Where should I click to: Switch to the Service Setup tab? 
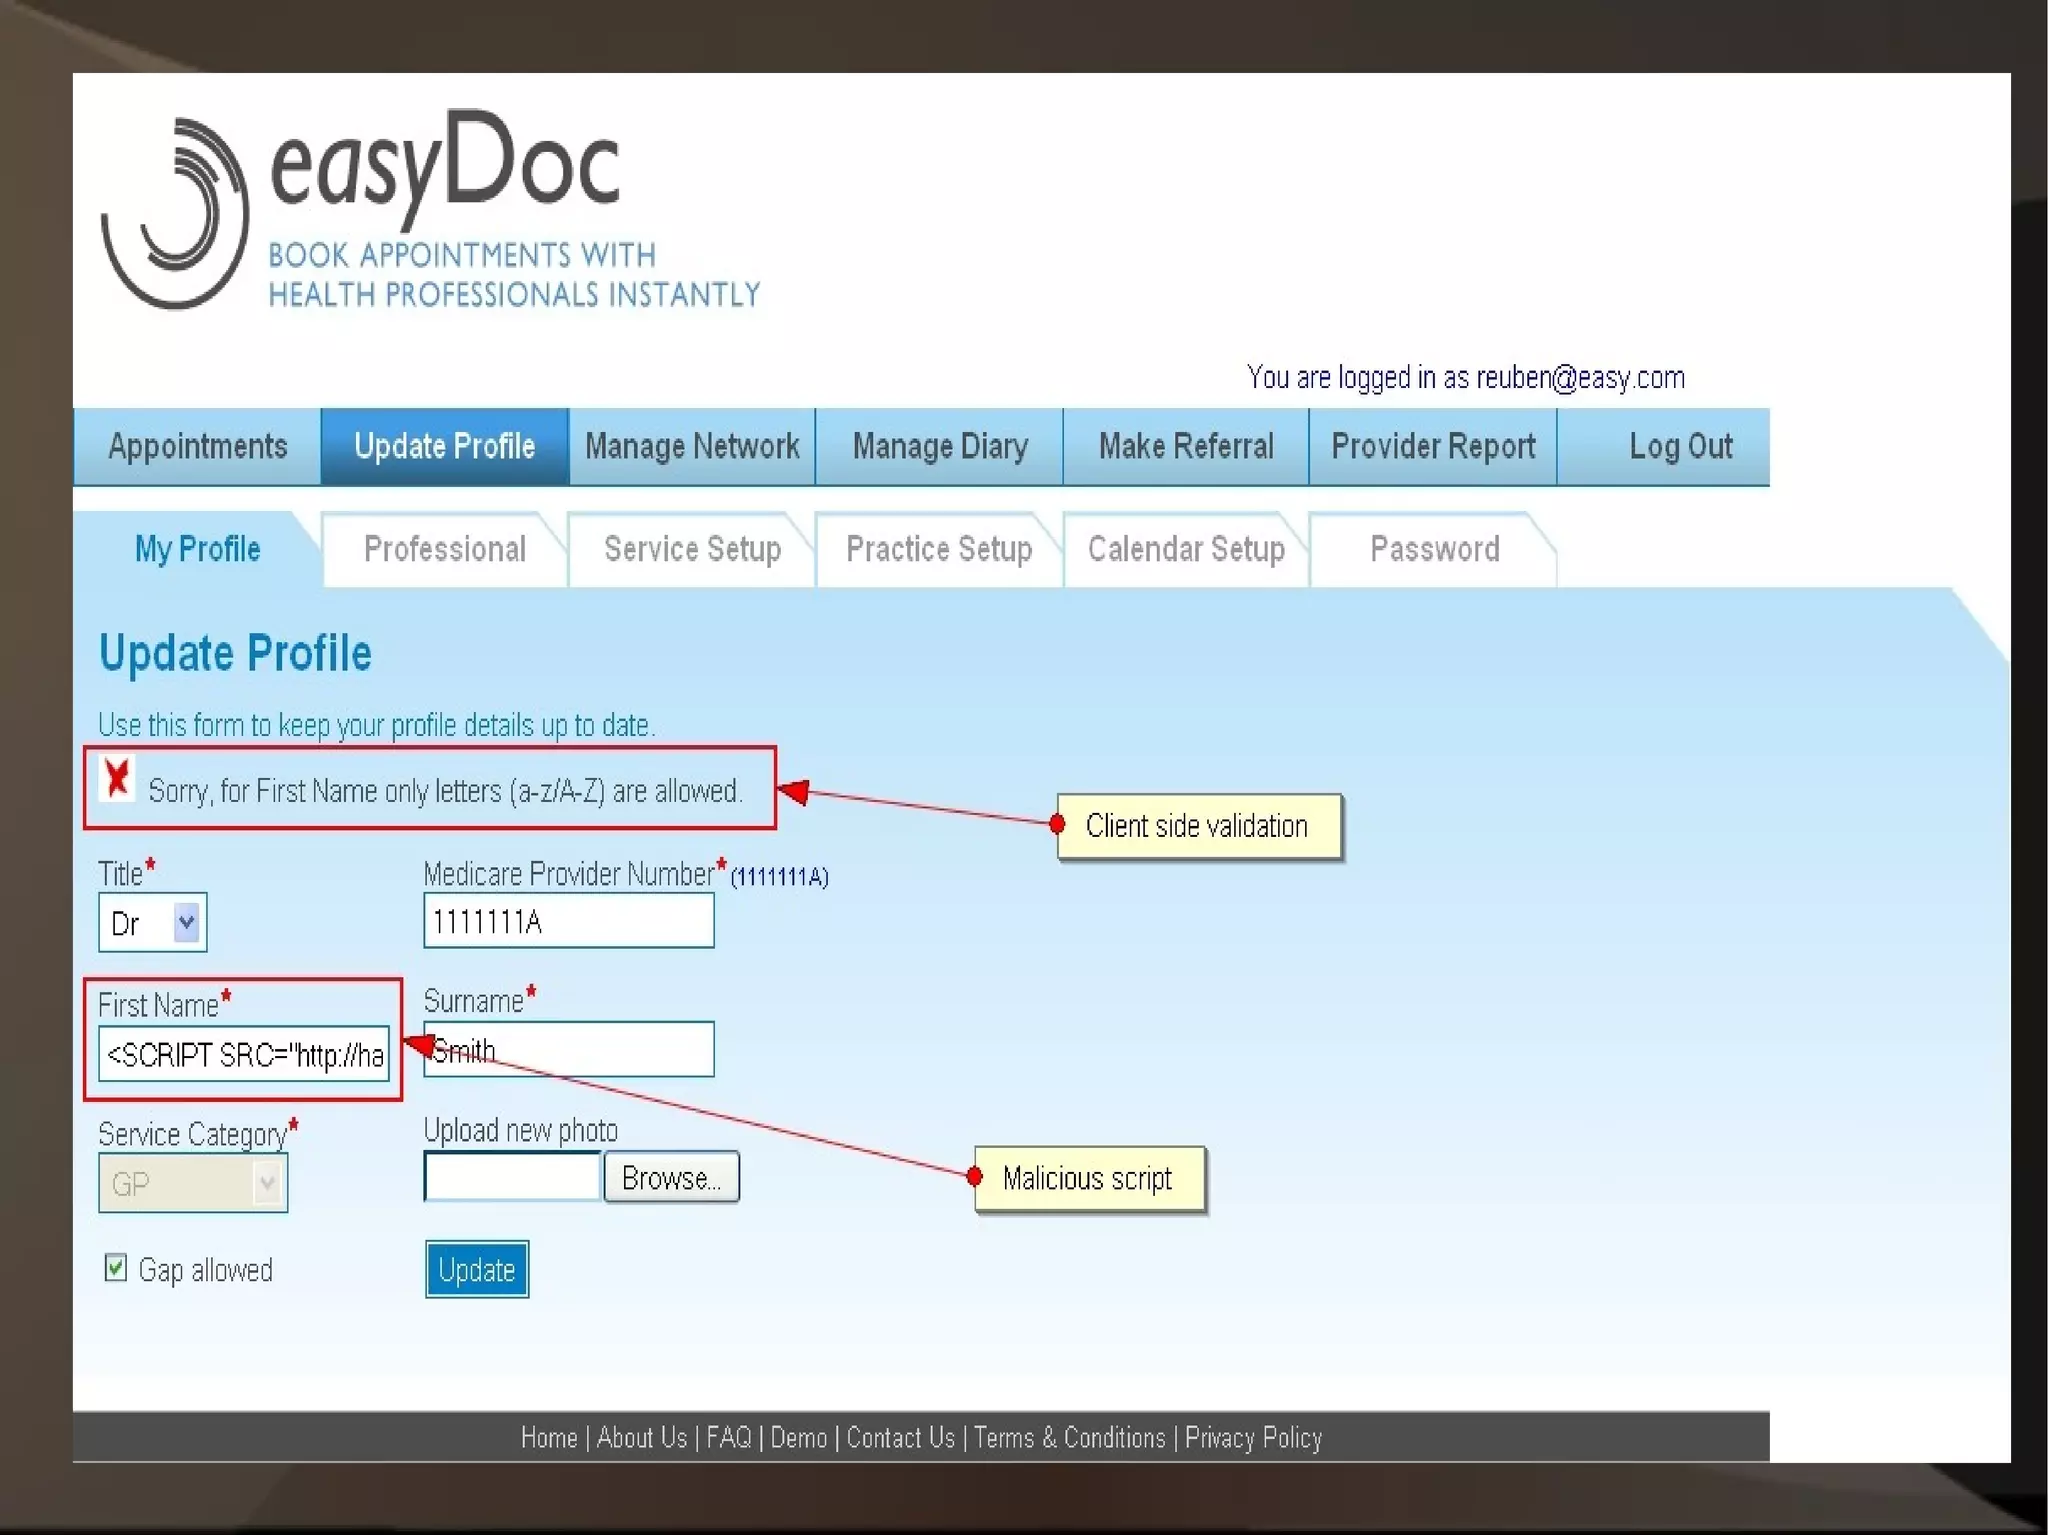click(692, 549)
